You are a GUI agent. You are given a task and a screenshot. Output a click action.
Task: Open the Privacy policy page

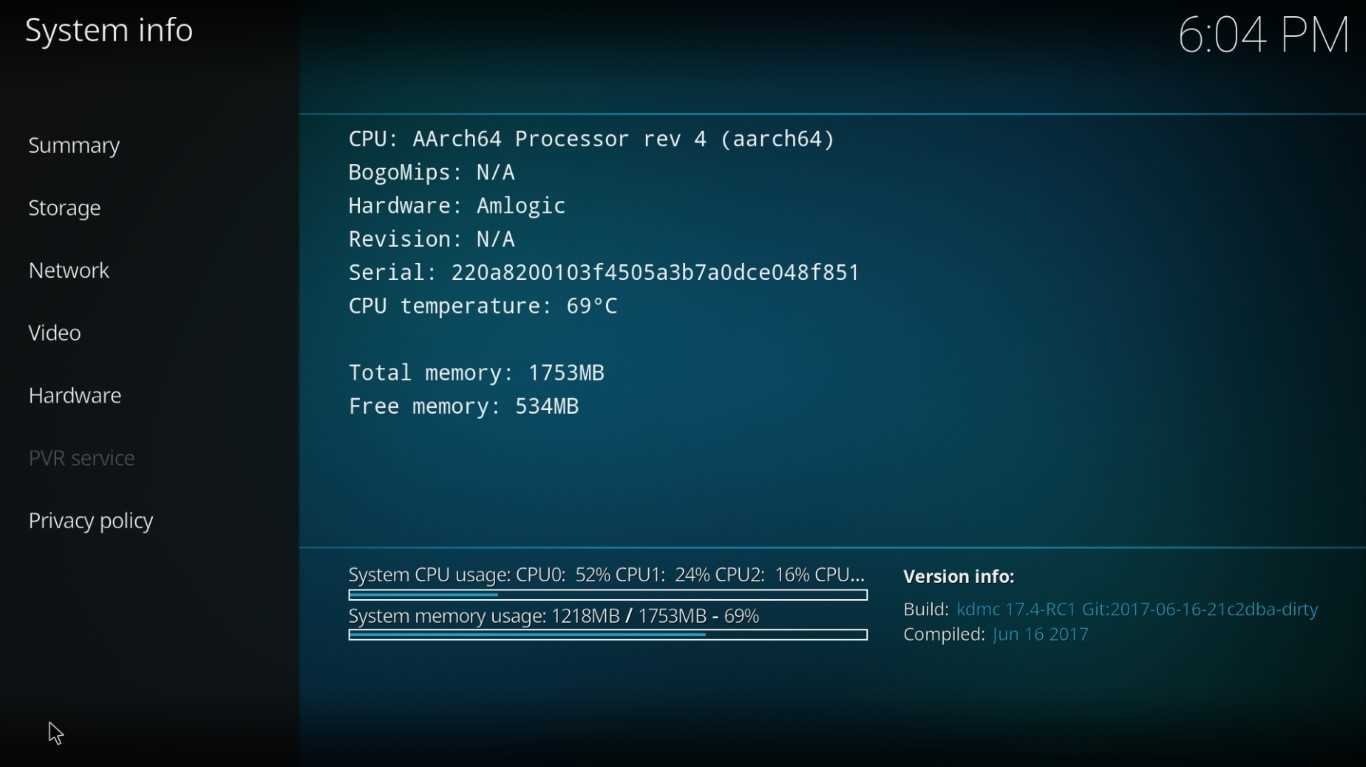[91, 521]
